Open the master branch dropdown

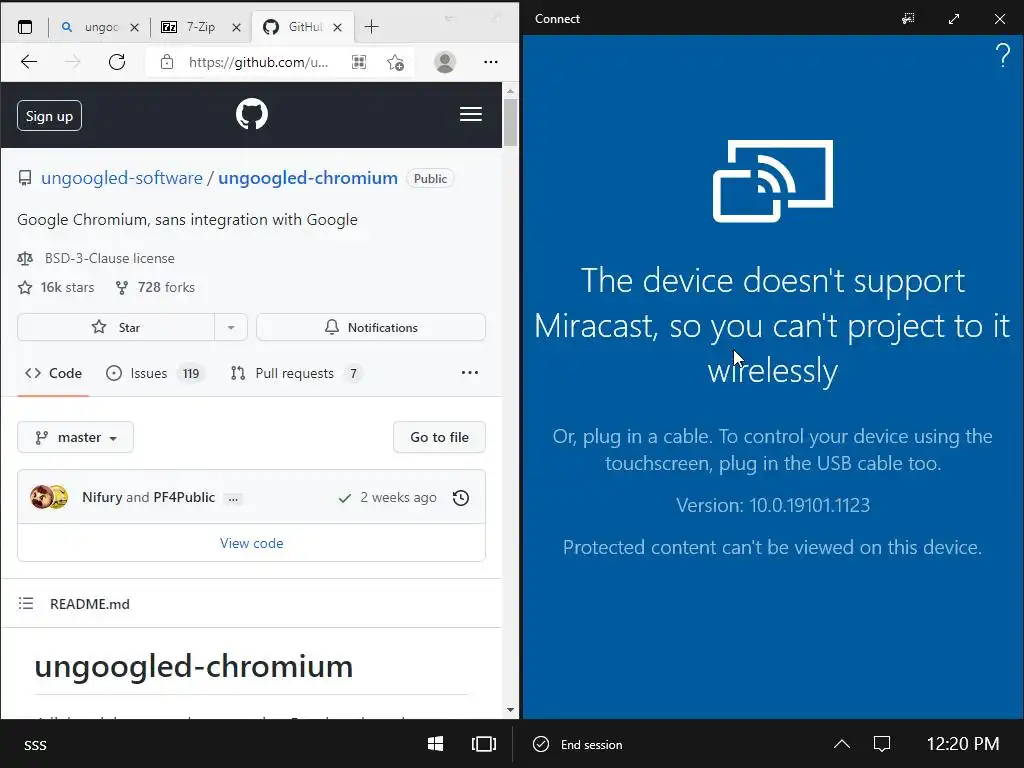tap(76, 437)
